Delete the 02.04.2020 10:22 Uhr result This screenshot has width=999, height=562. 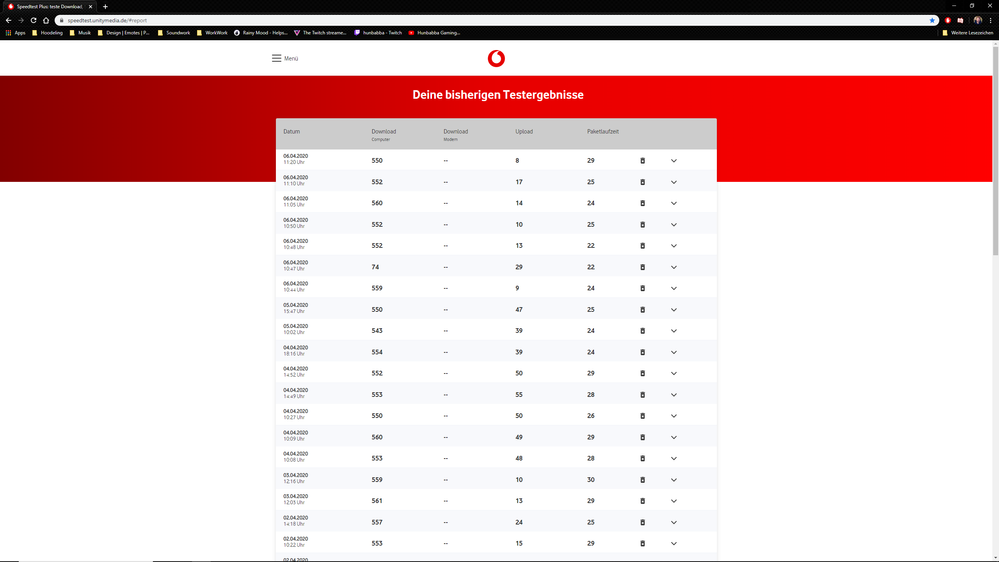click(642, 544)
